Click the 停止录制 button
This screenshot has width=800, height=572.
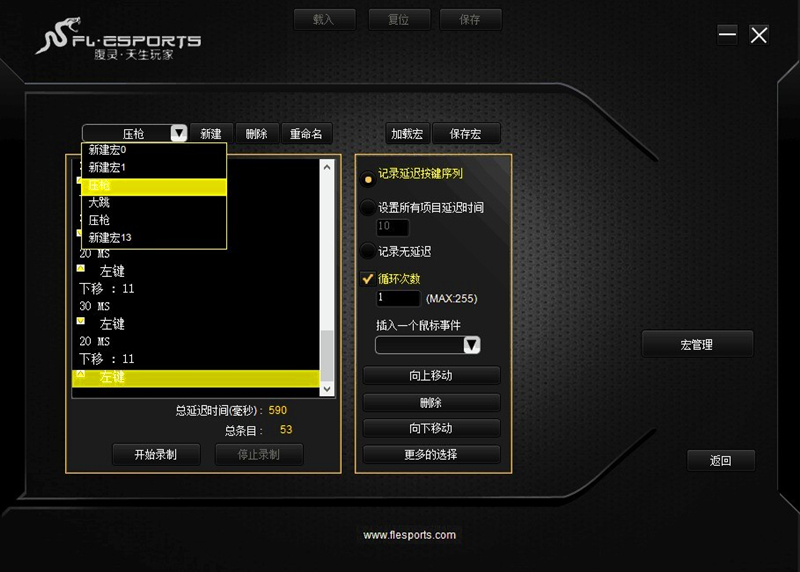point(259,454)
